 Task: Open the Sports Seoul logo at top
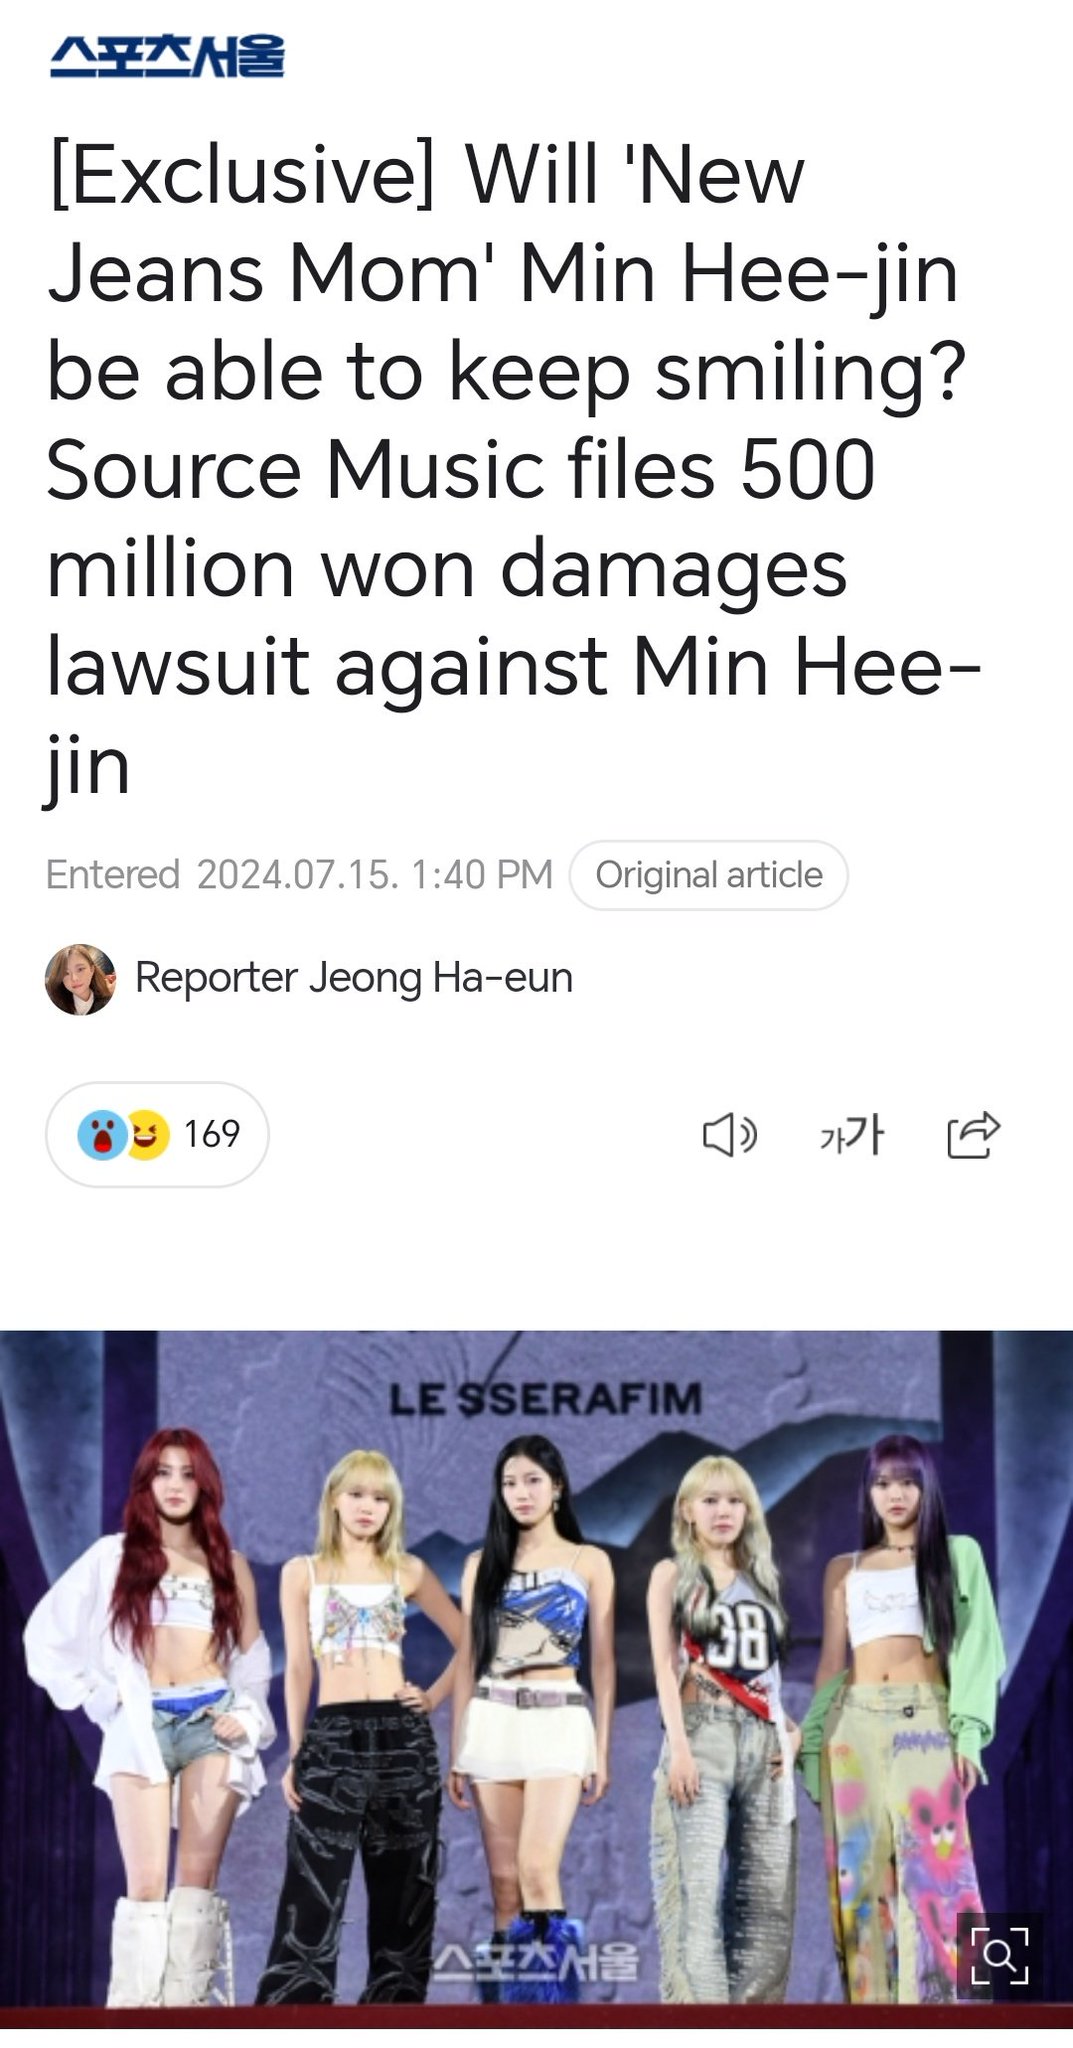coord(167,56)
